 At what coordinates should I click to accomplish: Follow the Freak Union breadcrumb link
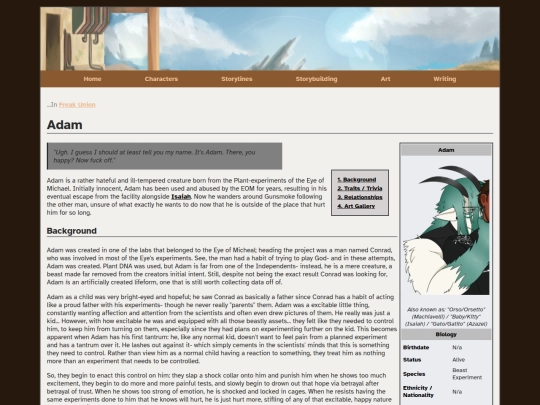tap(77, 105)
